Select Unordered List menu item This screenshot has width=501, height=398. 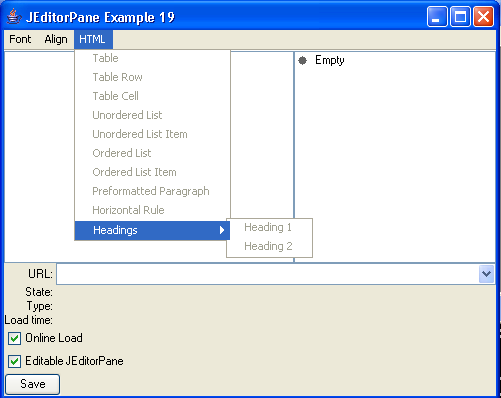(x=152, y=115)
